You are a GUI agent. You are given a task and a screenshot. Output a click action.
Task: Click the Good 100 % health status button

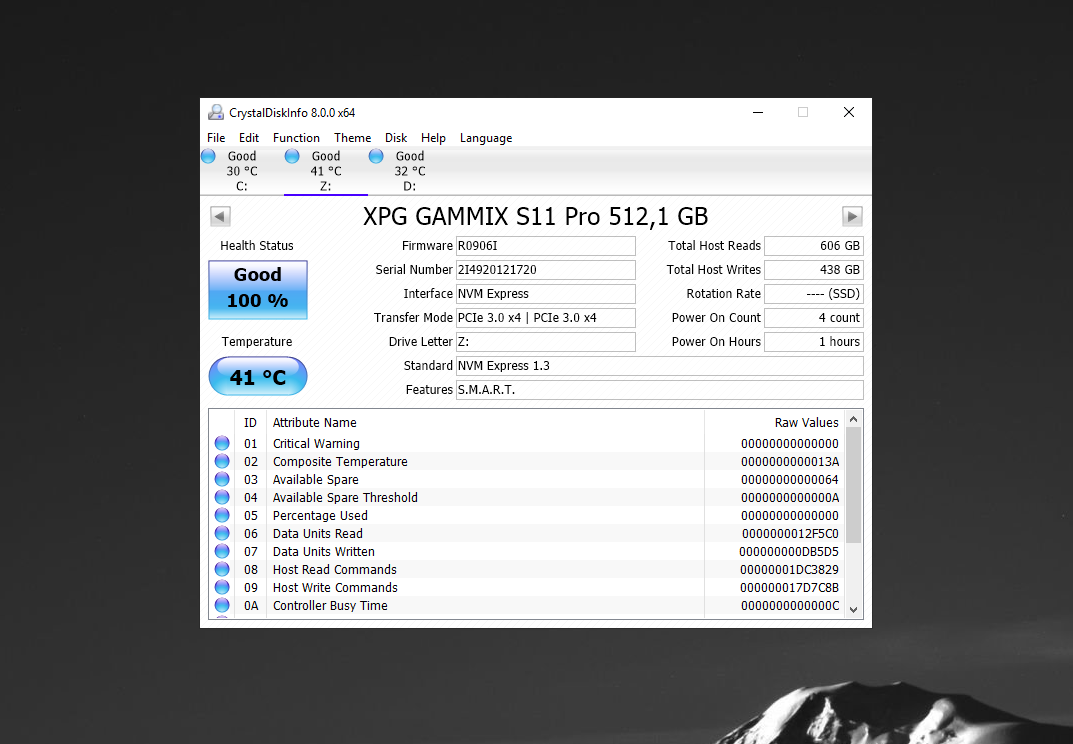click(x=258, y=290)
